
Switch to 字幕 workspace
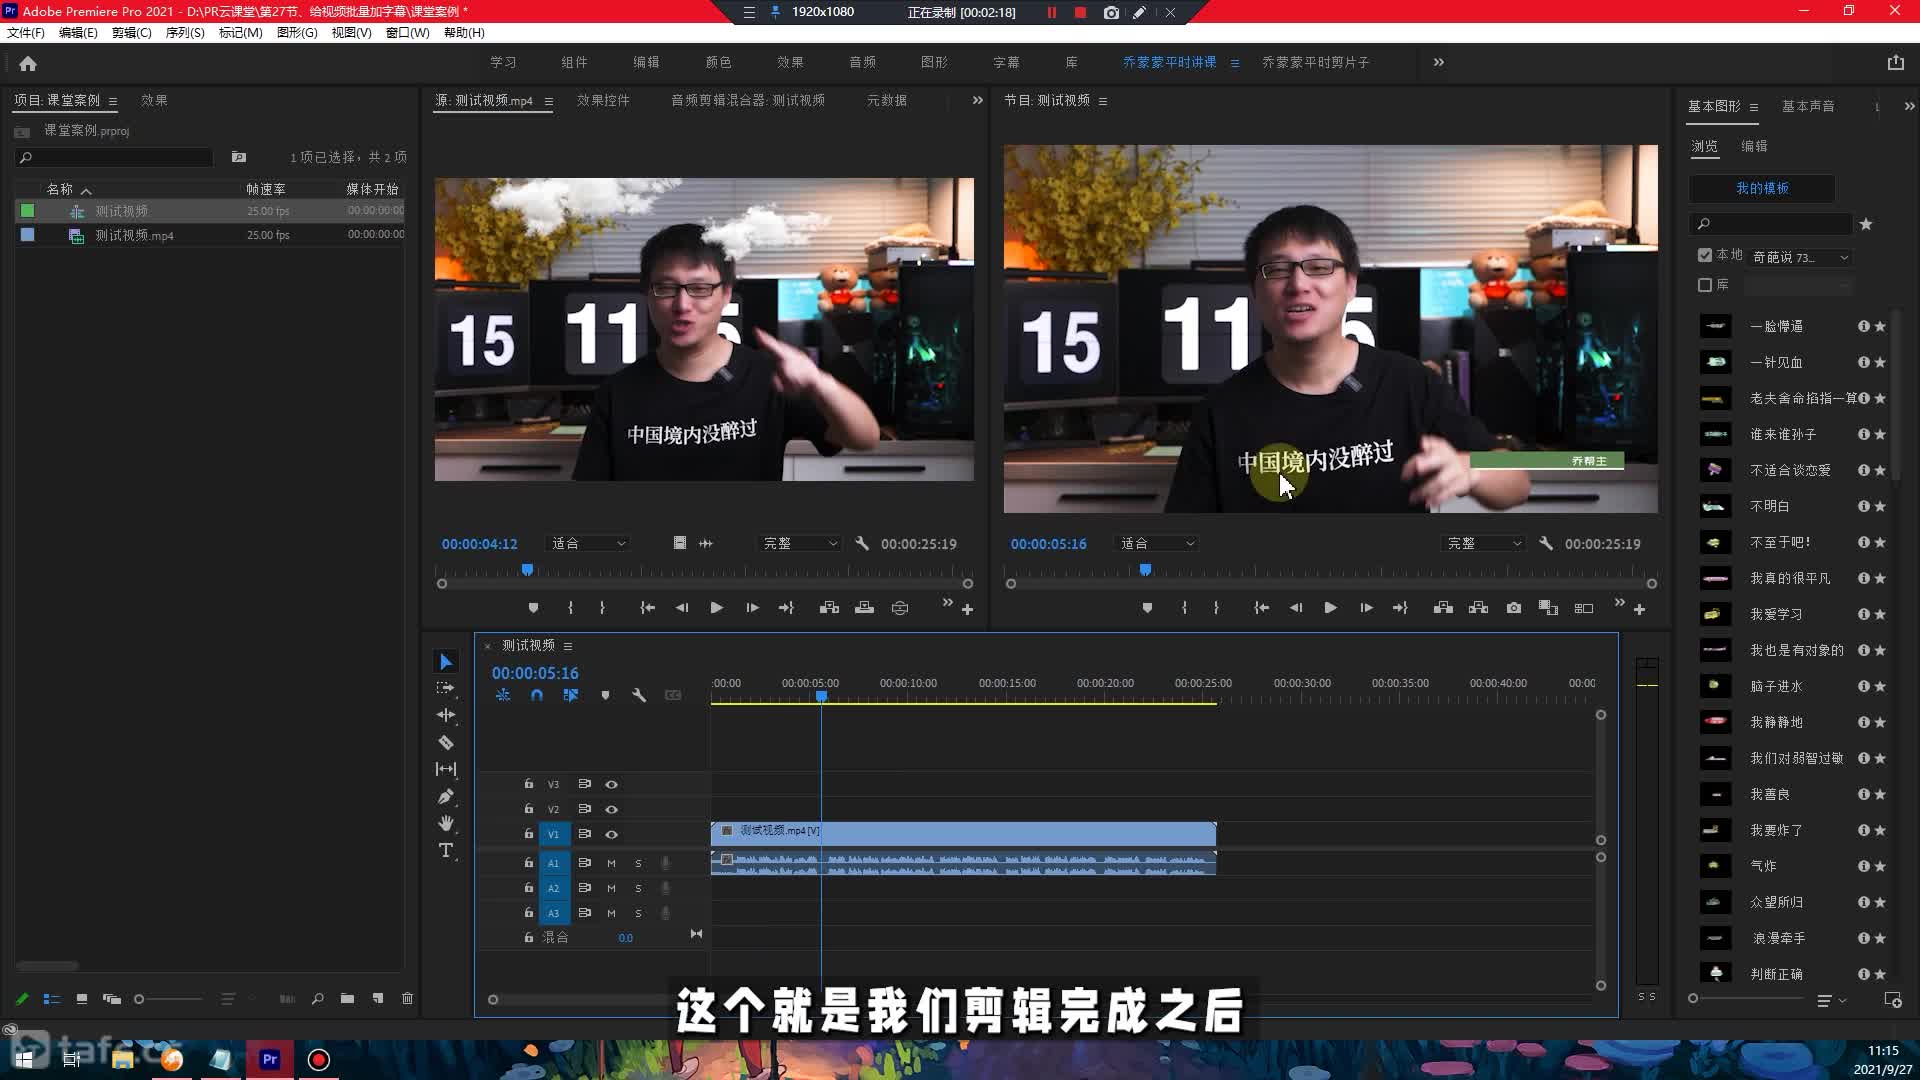click(x=1006, y=62)
